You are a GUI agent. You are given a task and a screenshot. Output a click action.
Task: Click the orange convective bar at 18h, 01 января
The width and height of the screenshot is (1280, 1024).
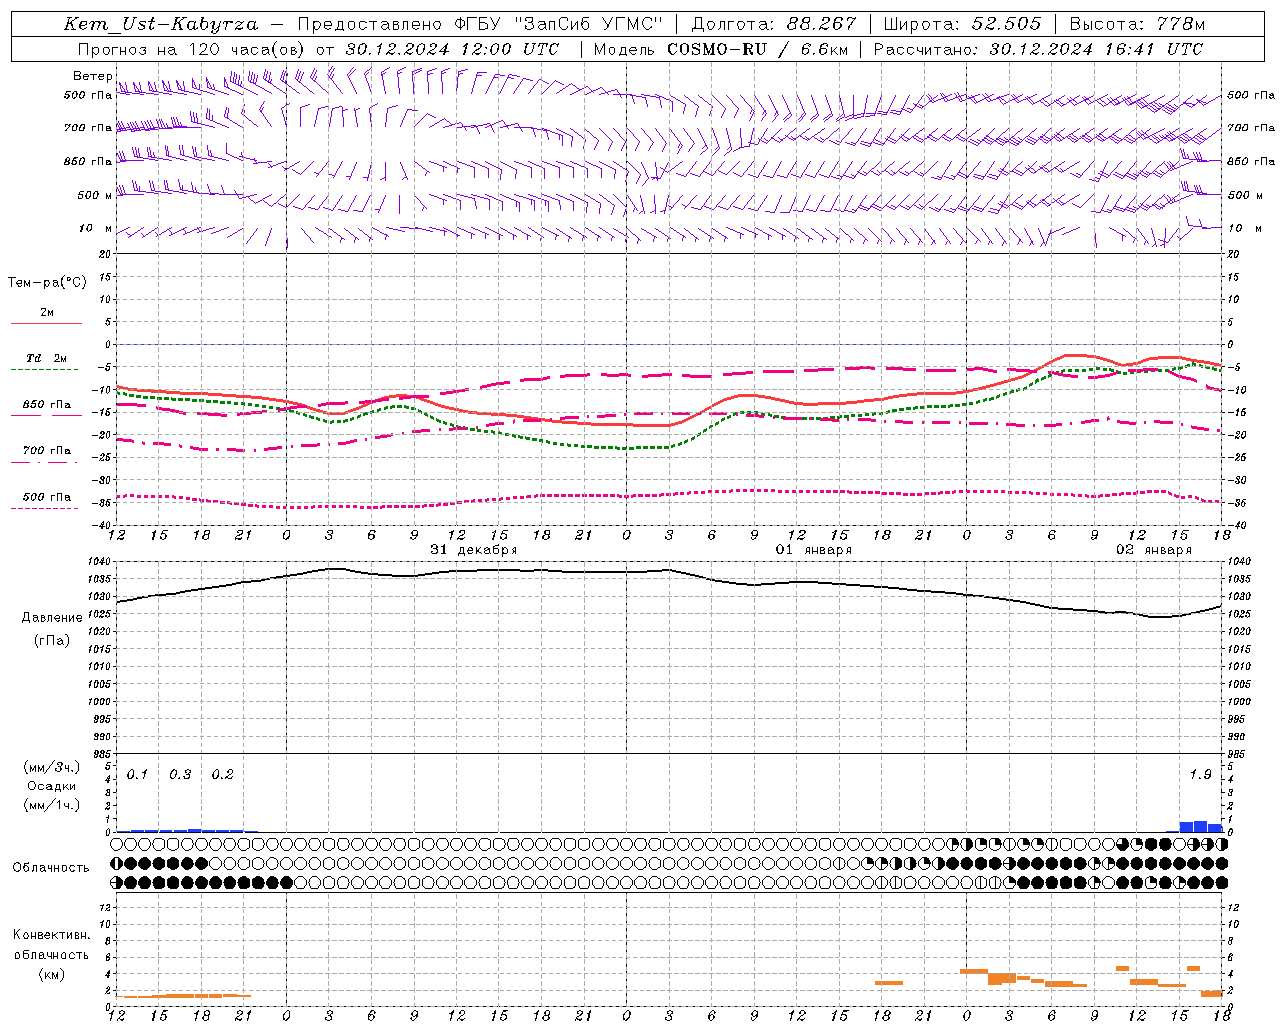889,983
